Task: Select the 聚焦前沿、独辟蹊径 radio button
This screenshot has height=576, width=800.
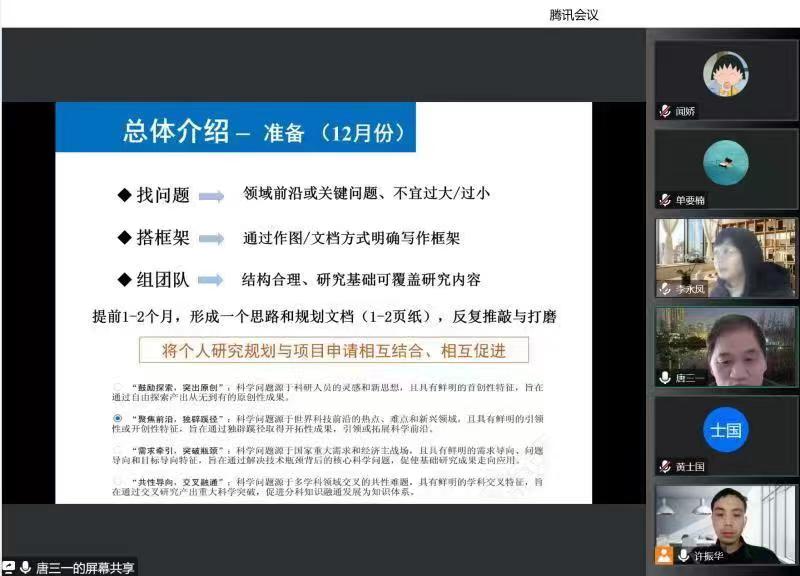Action: coord(118,417)
